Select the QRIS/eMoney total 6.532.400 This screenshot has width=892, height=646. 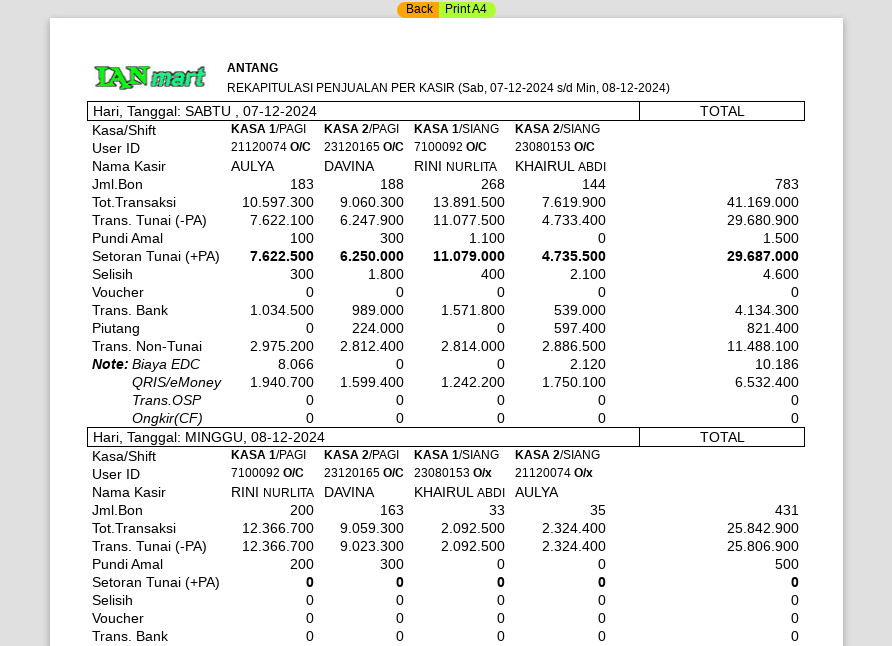click(766, 382)
